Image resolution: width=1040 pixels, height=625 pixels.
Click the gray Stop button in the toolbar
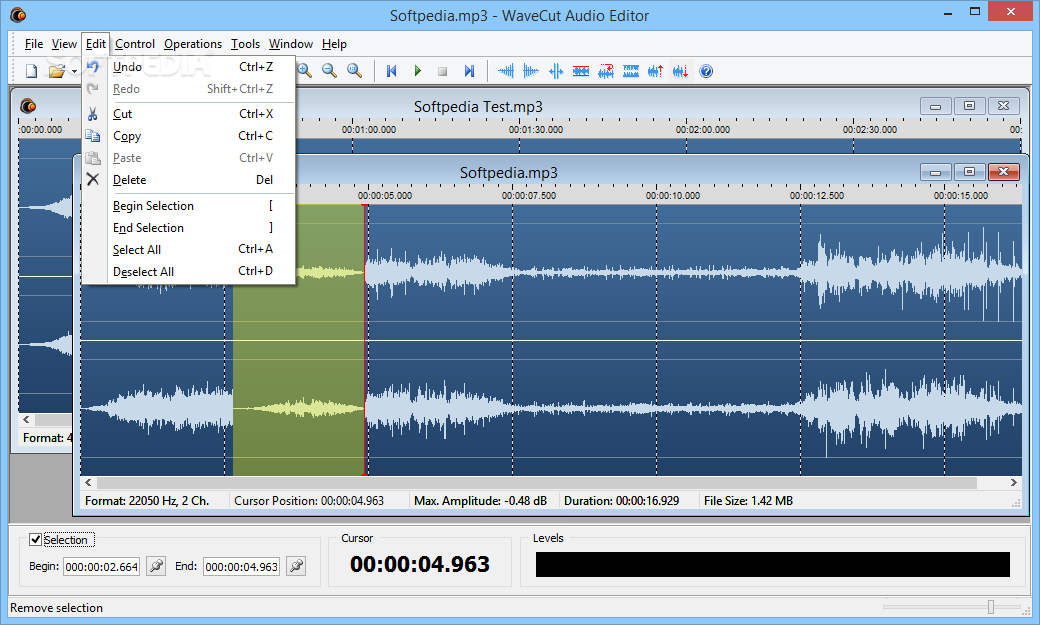click(442, 71)
